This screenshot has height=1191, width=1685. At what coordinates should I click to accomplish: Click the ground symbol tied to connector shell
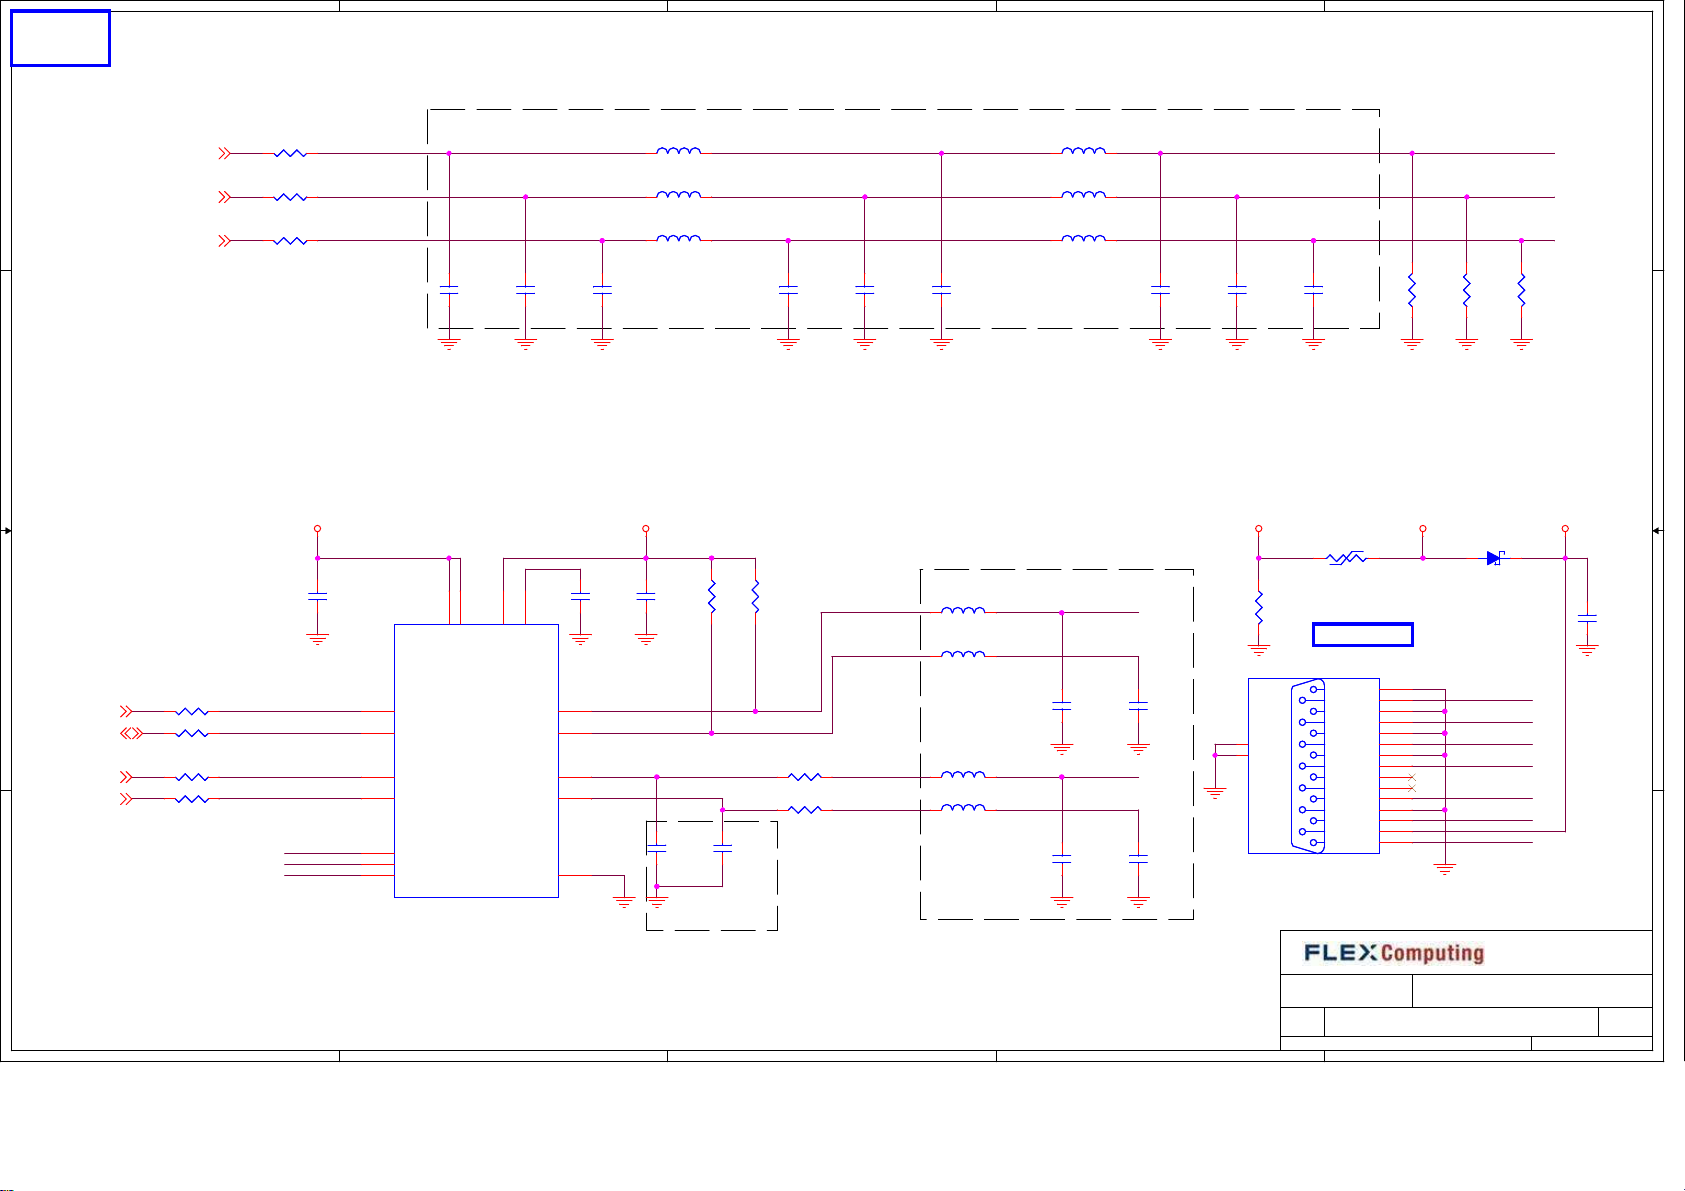[1215, 792]
